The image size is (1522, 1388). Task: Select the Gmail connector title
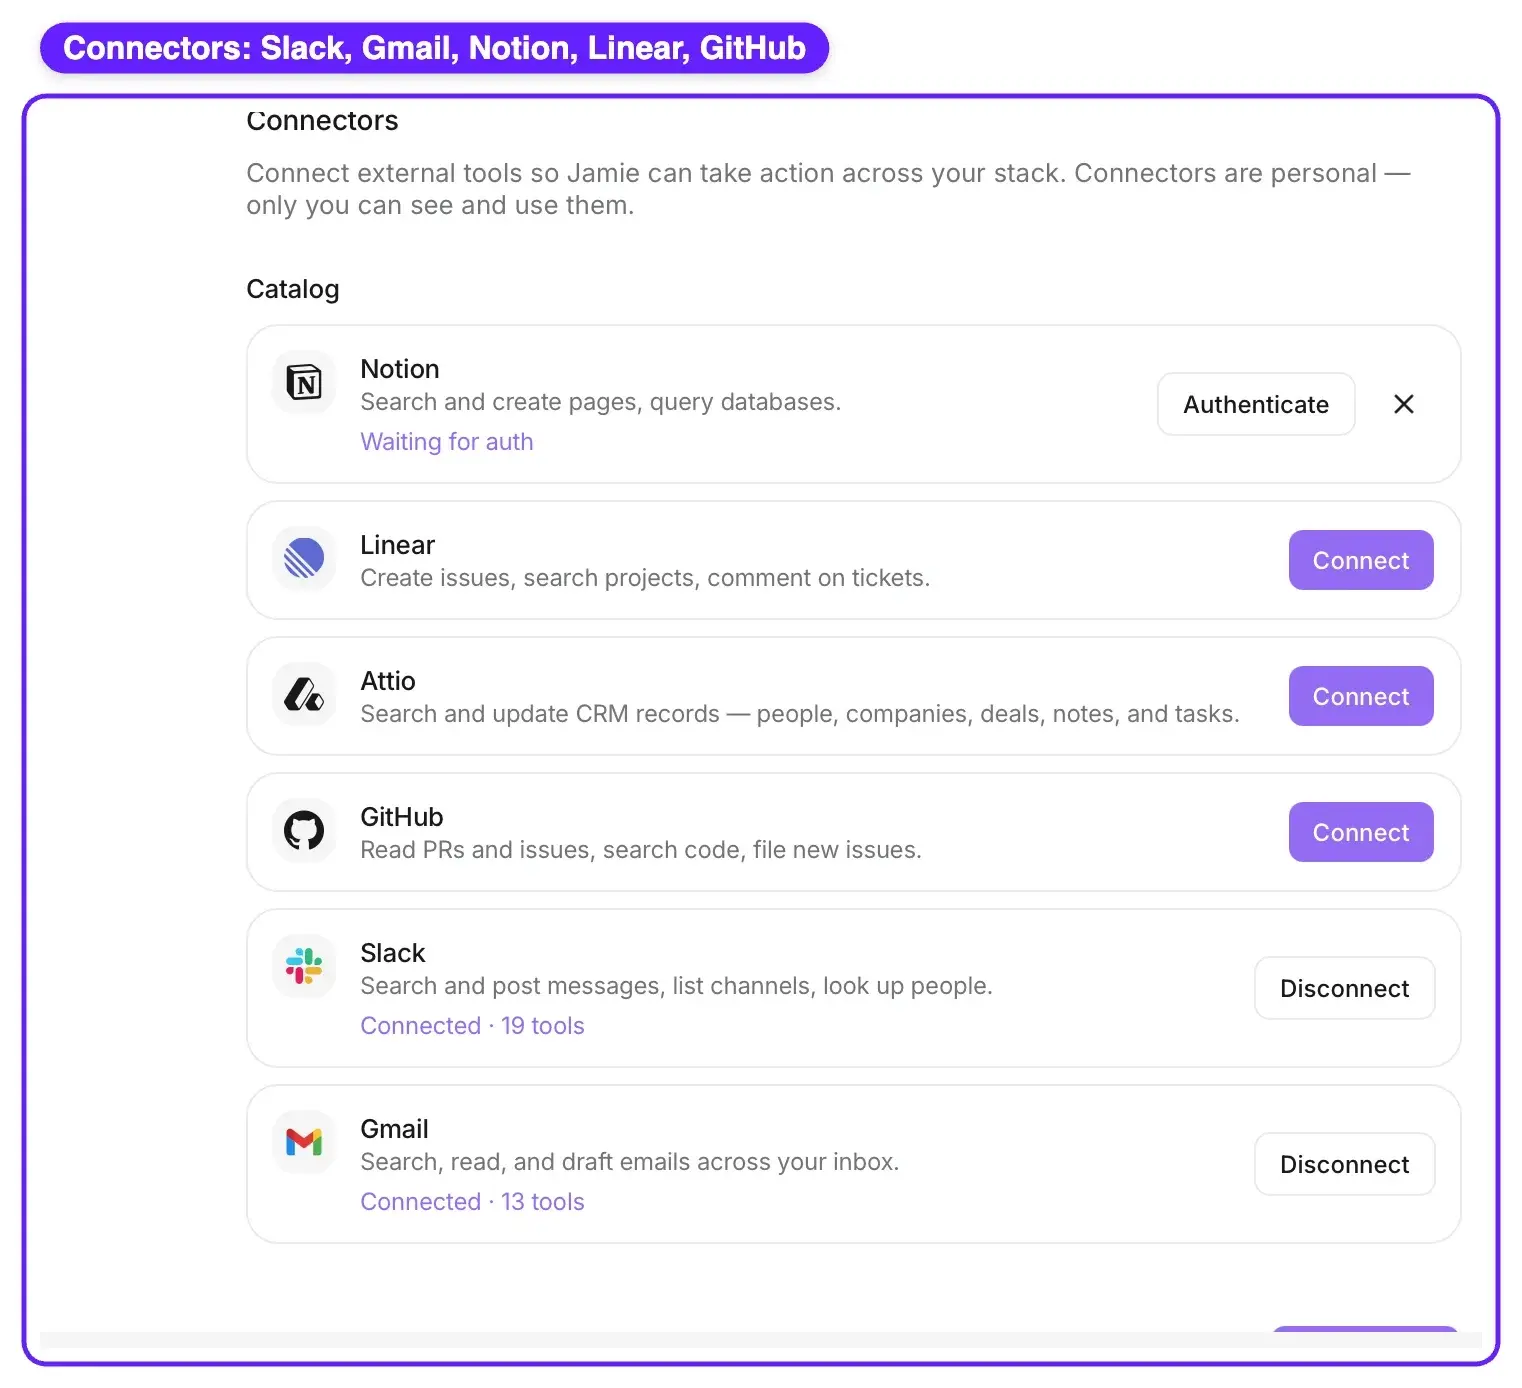[x=395, y=1129]
